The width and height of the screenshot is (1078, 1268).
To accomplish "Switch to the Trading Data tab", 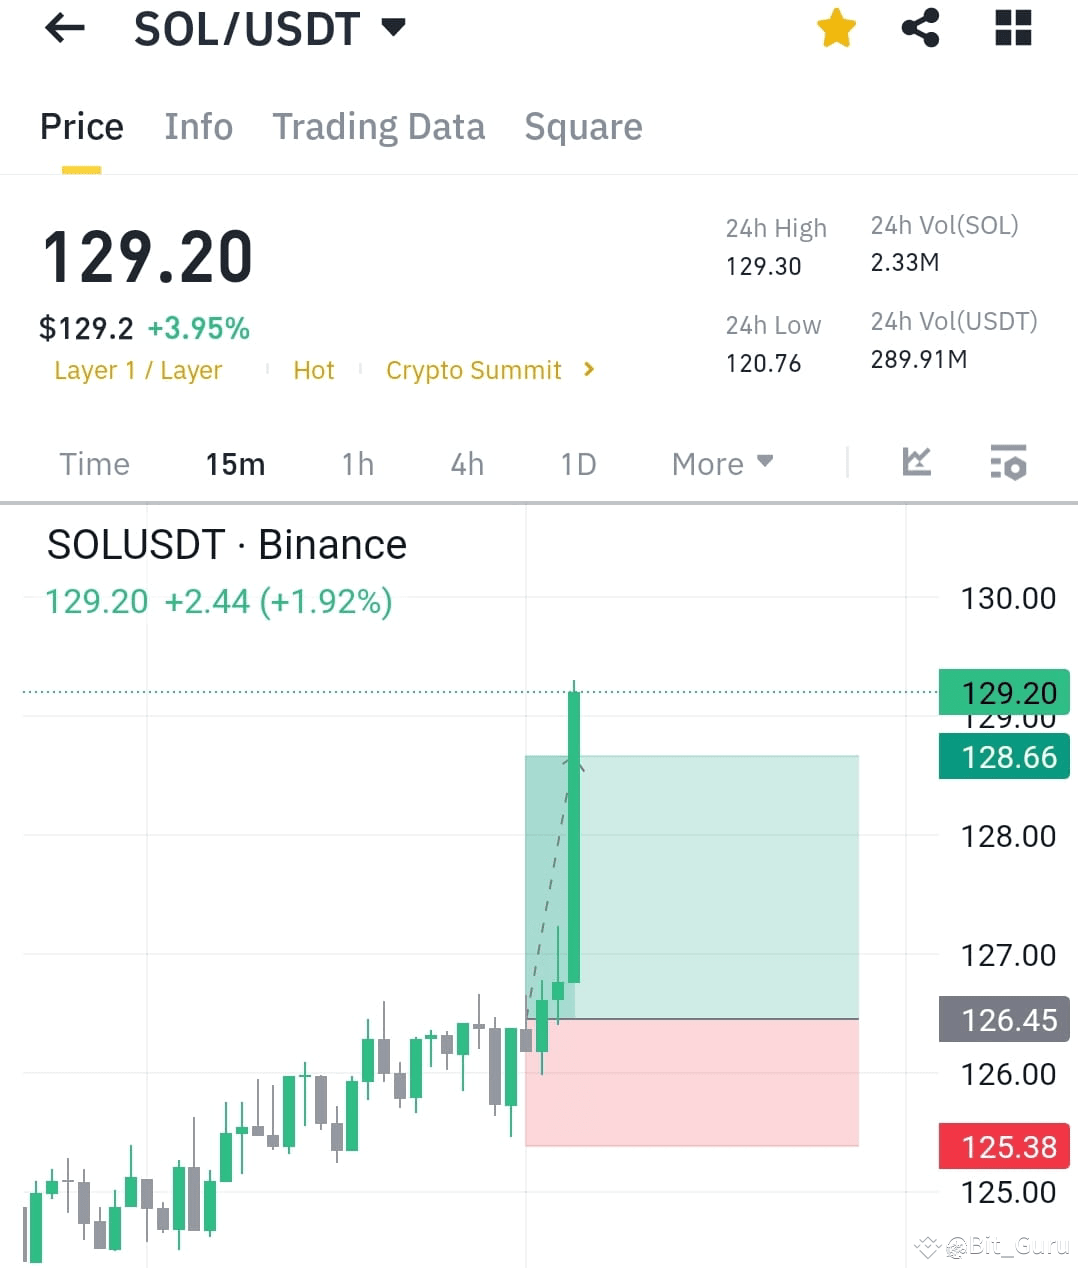I will tap(379, 127).
